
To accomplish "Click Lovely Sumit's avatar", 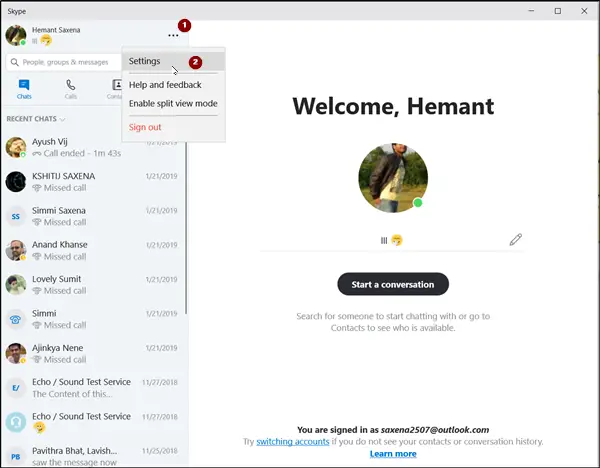I will pos(16,285).
